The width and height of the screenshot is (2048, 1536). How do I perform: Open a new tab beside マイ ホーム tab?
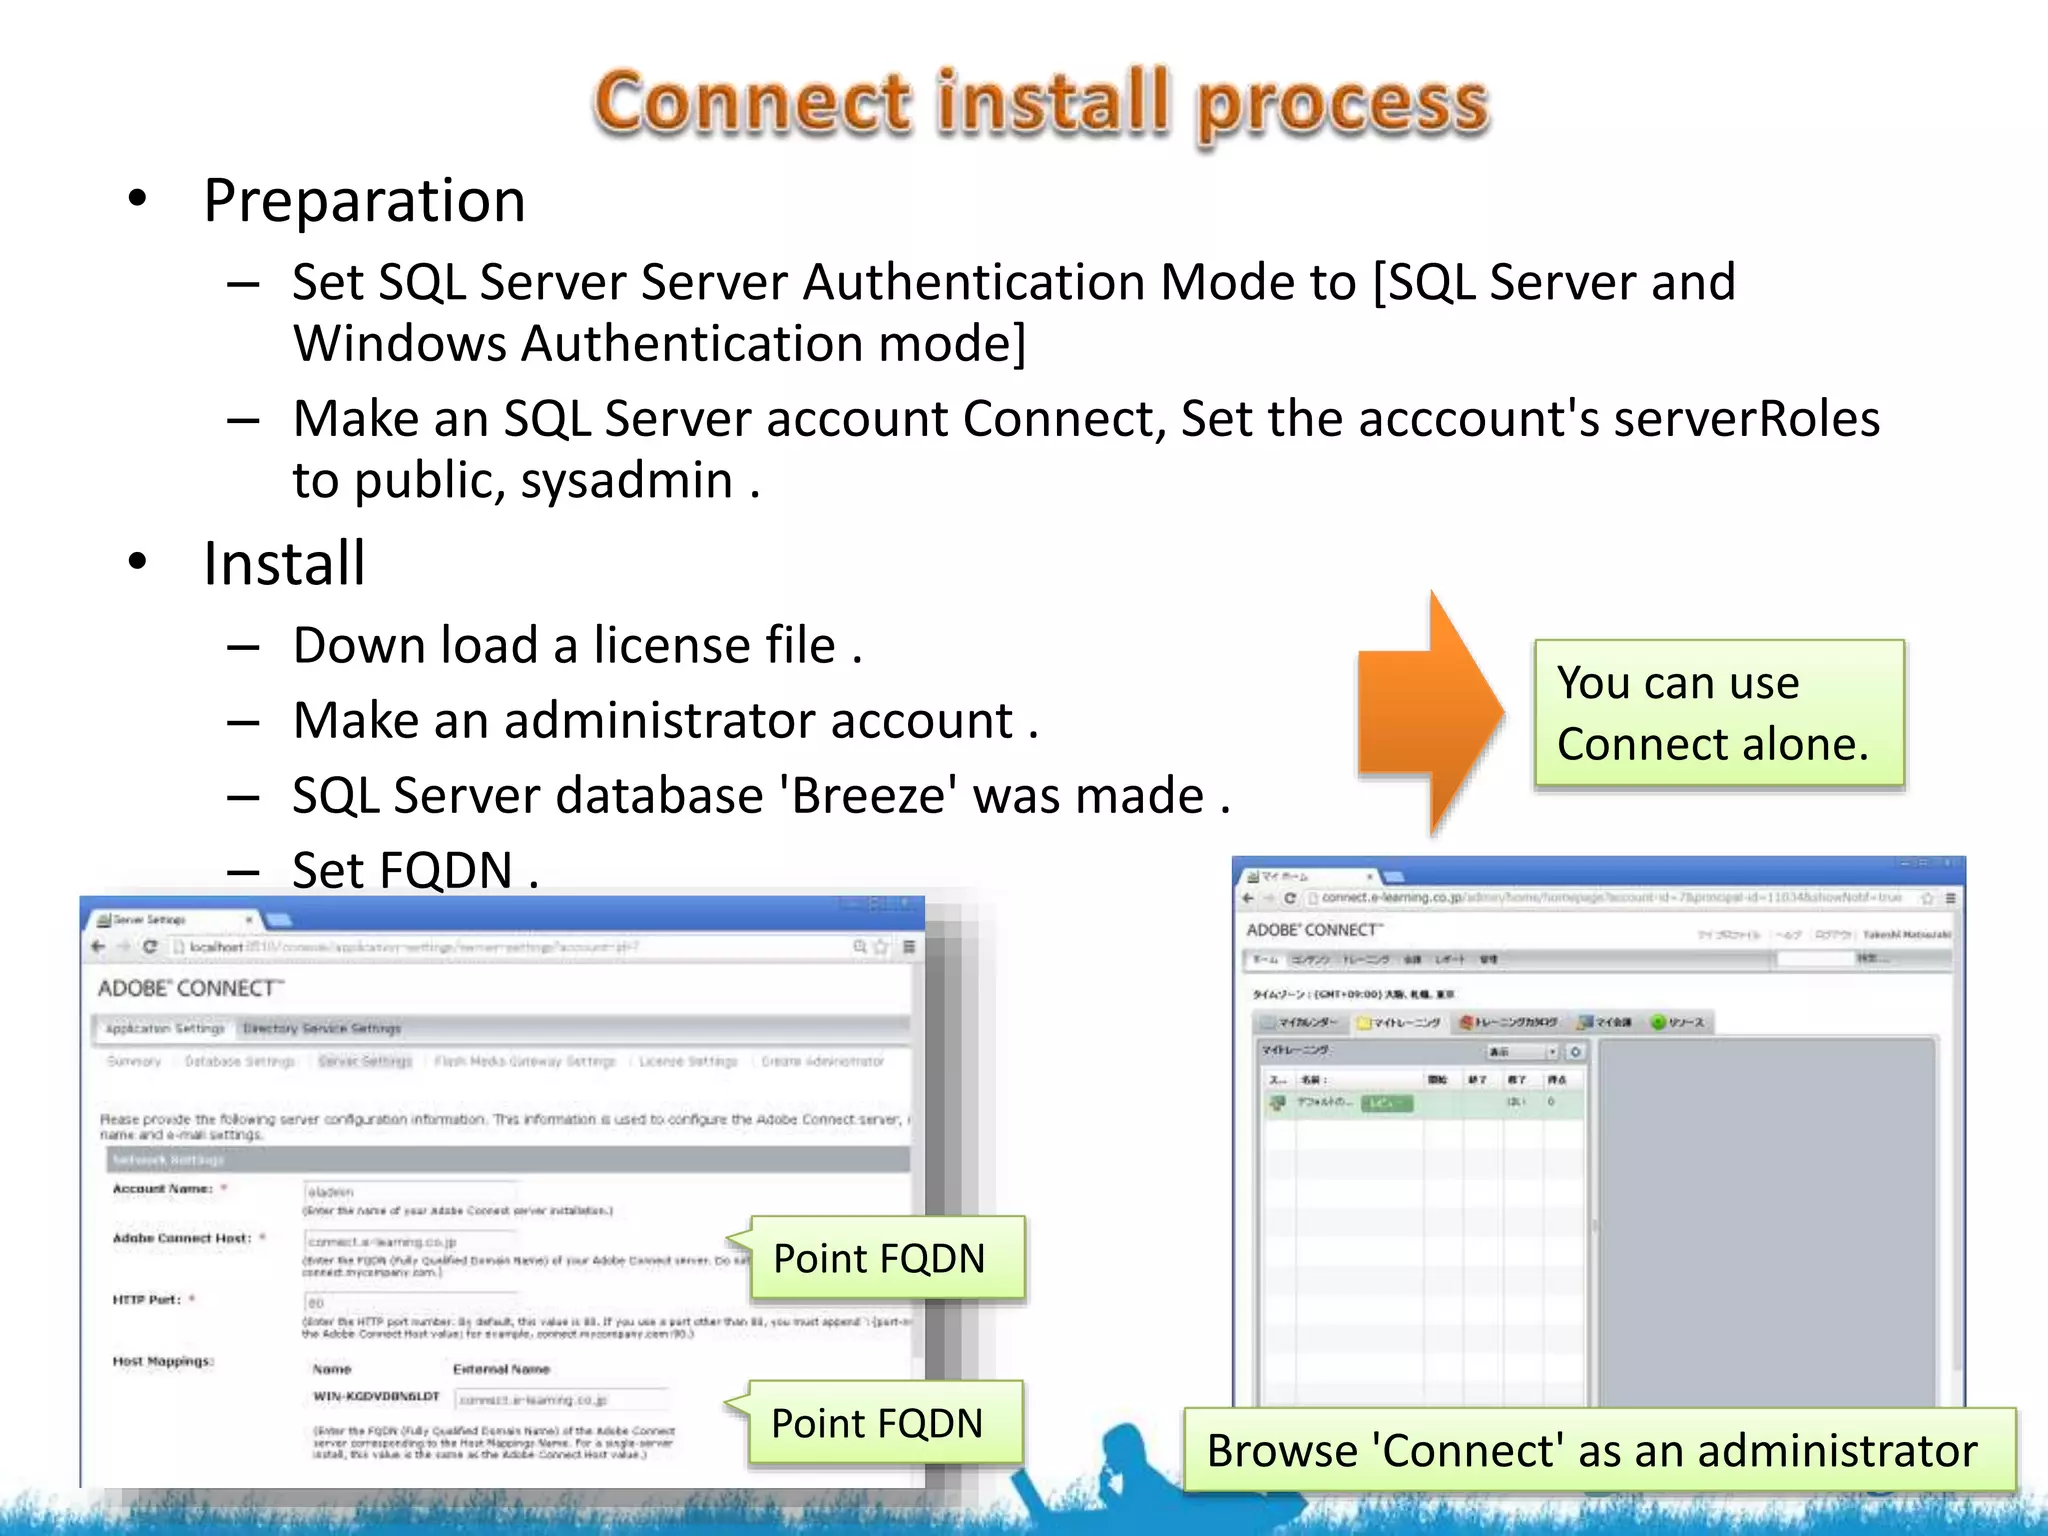click(x=1393, y=877)
